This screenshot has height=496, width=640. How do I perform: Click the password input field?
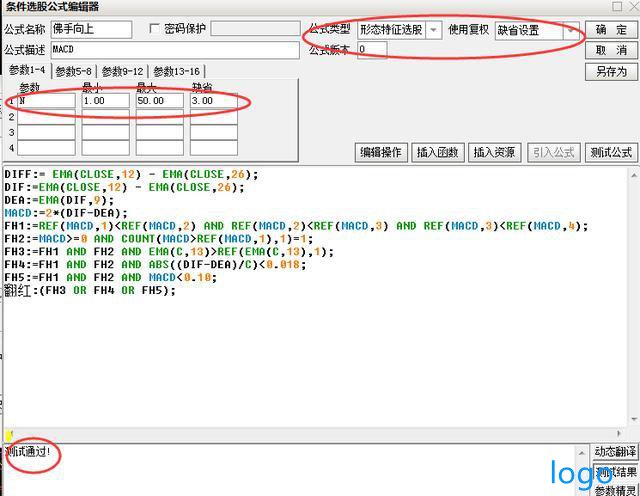click(x=256, y=29)
